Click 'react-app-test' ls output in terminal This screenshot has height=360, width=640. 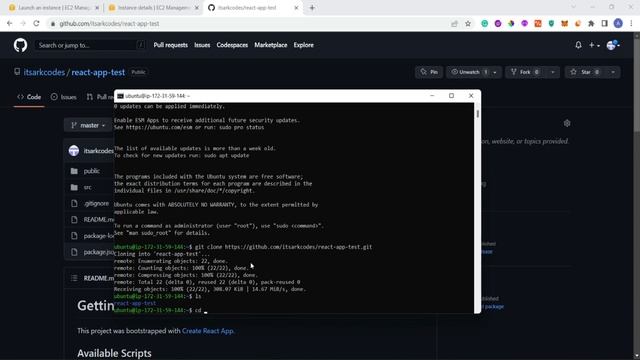135,303
